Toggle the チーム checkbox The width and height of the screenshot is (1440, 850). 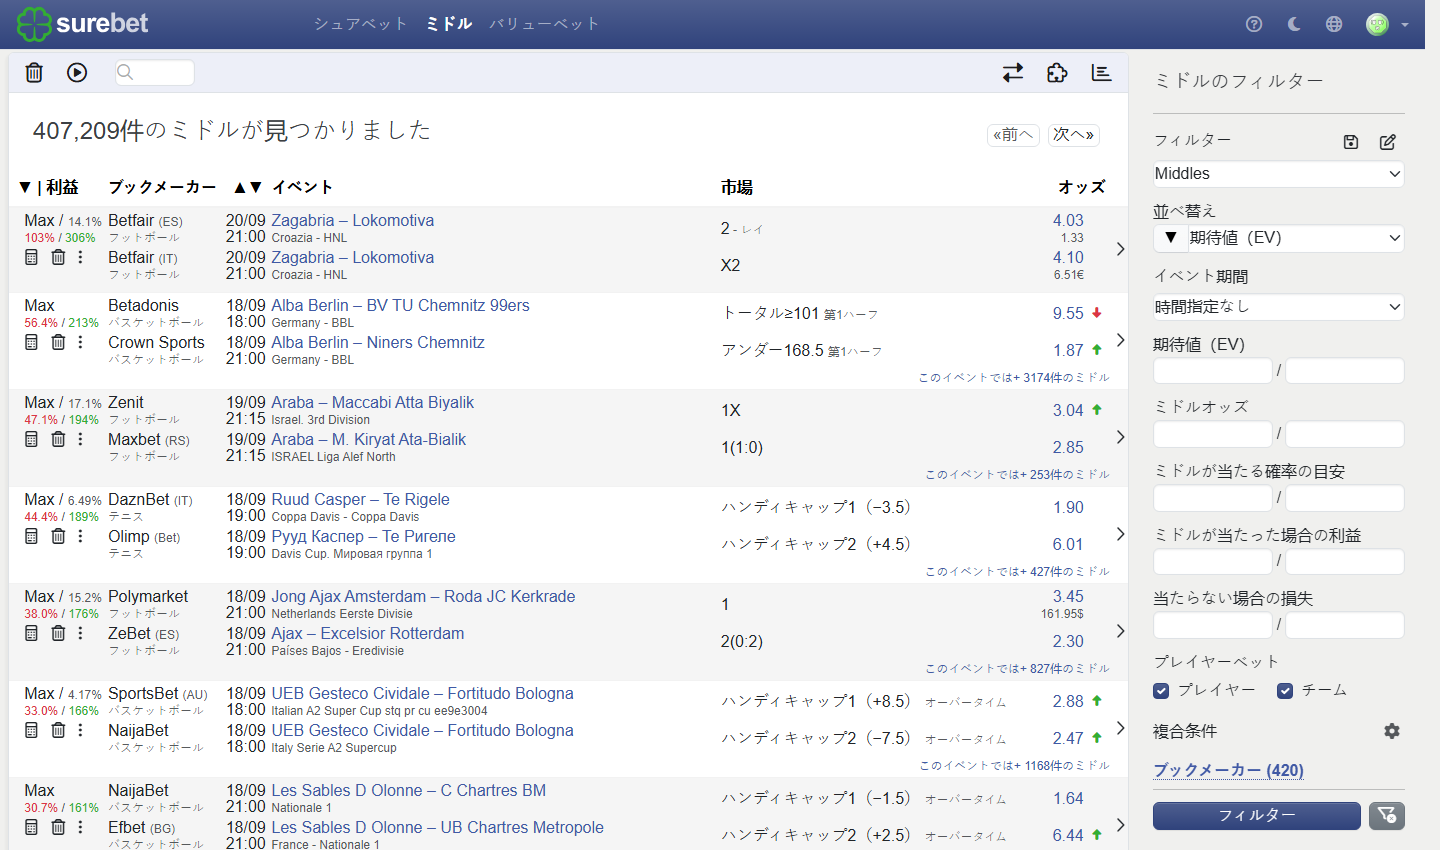1285,690
